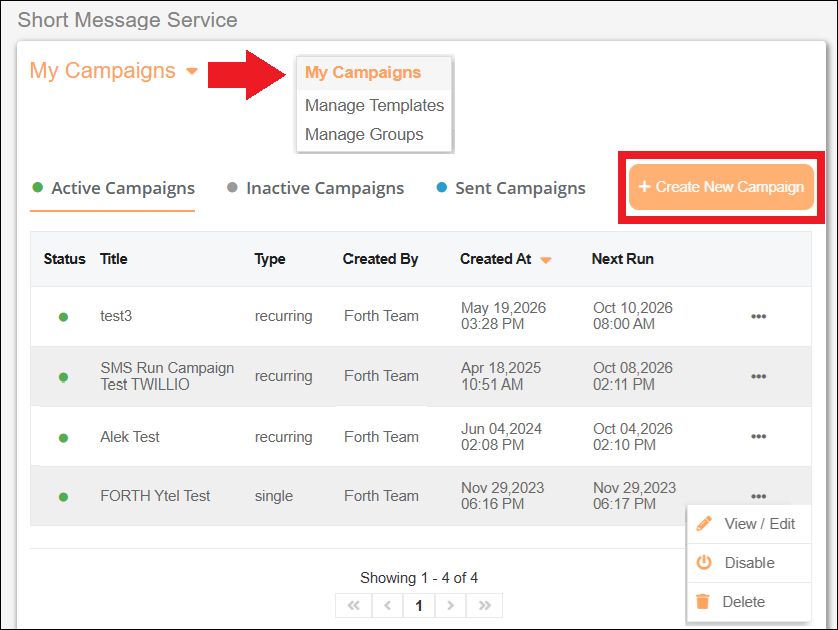Switch to Sent Campaigns tab
Viewport: 838px width, 630px height.
pos(511,188)
